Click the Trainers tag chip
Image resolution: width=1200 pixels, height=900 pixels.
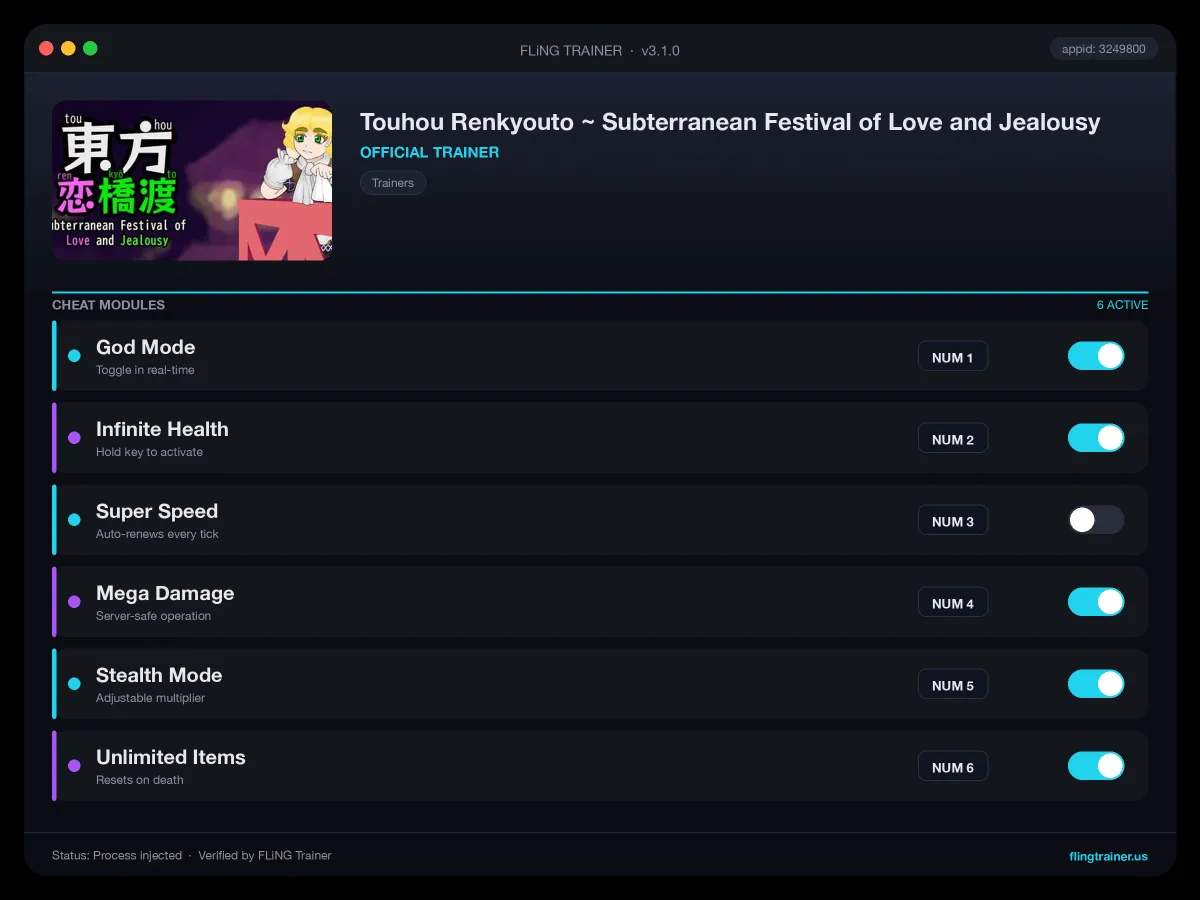pos(393,183)
